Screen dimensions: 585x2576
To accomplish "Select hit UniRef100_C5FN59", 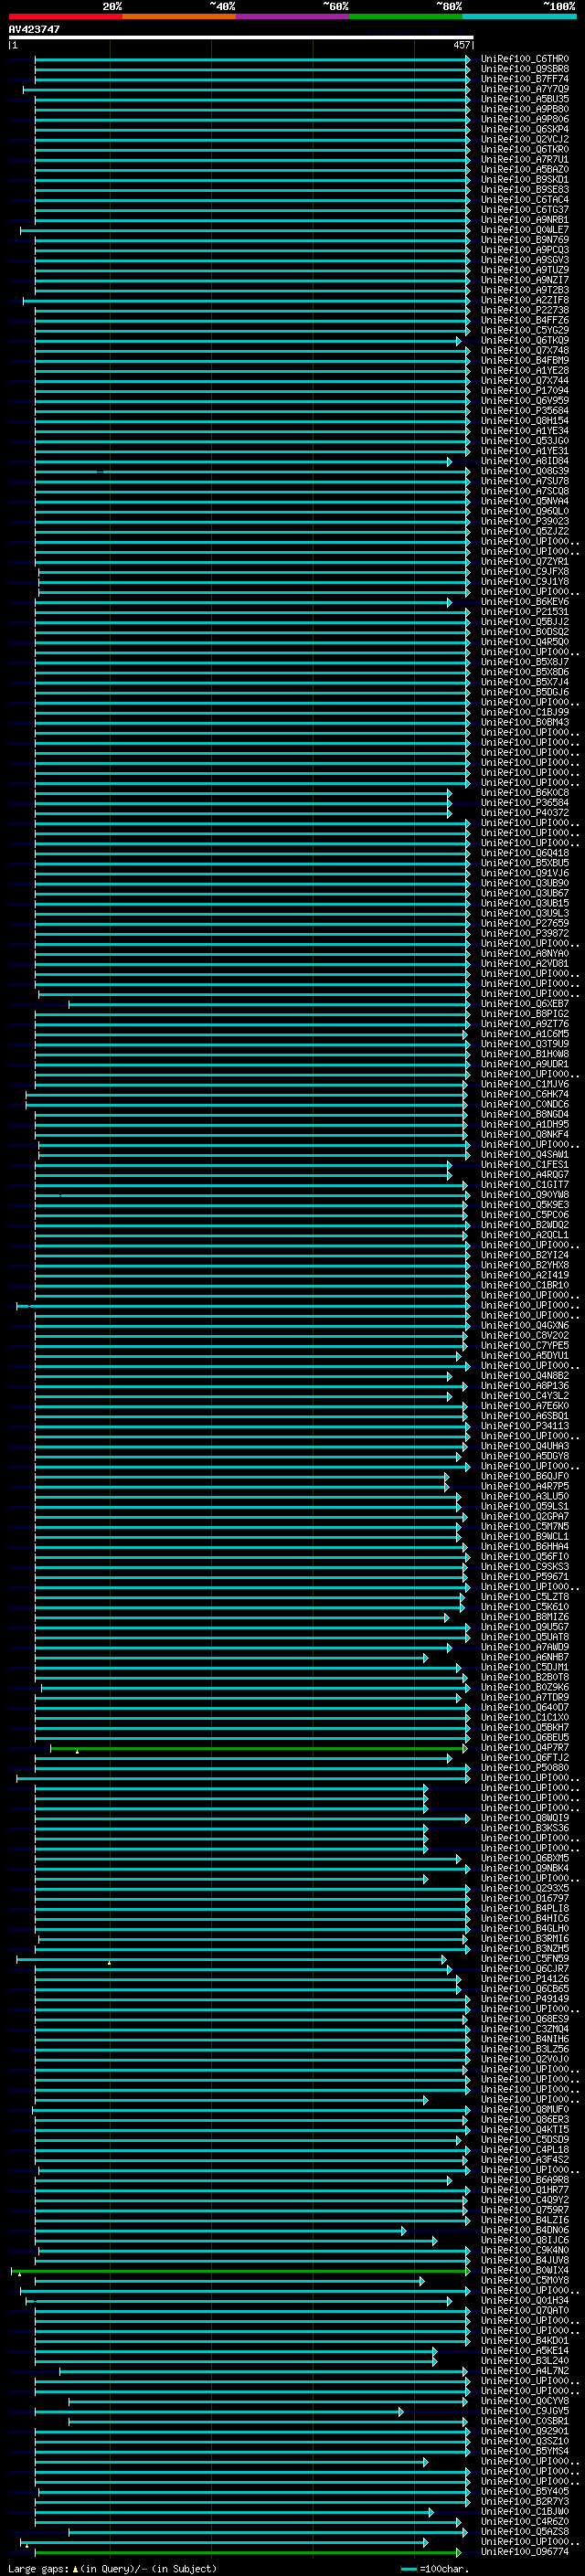I will [524, 1959].
